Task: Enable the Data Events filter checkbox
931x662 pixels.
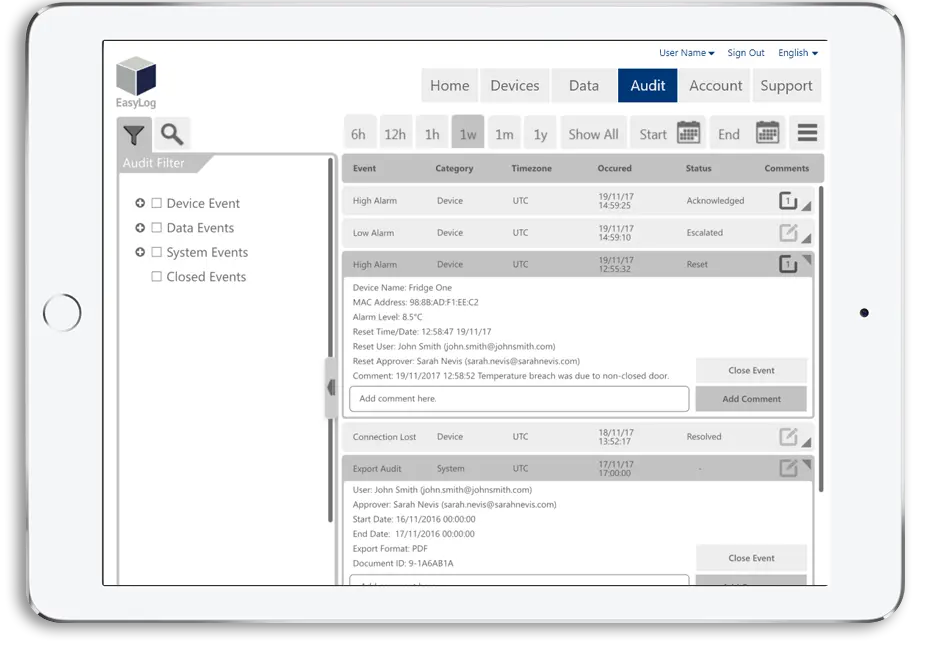Action: click(157, 227)
